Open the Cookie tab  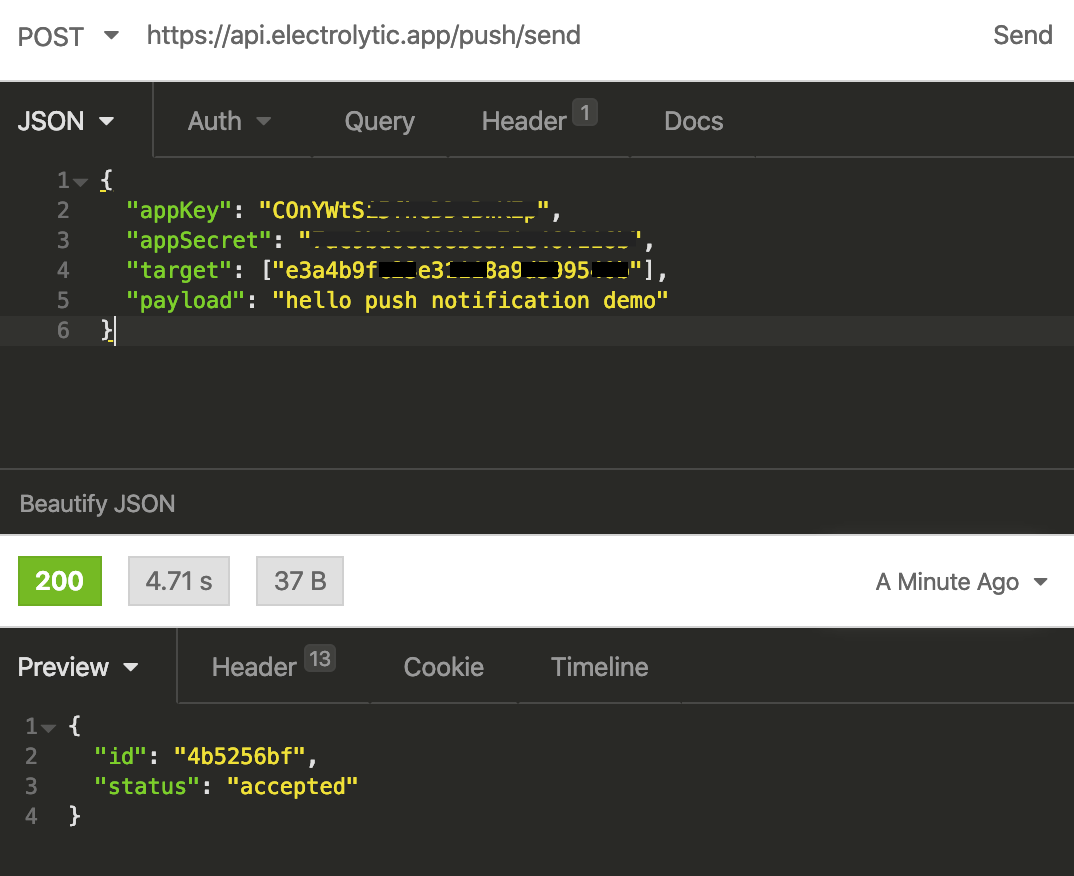pyautogui.click(x=444, y=667)
